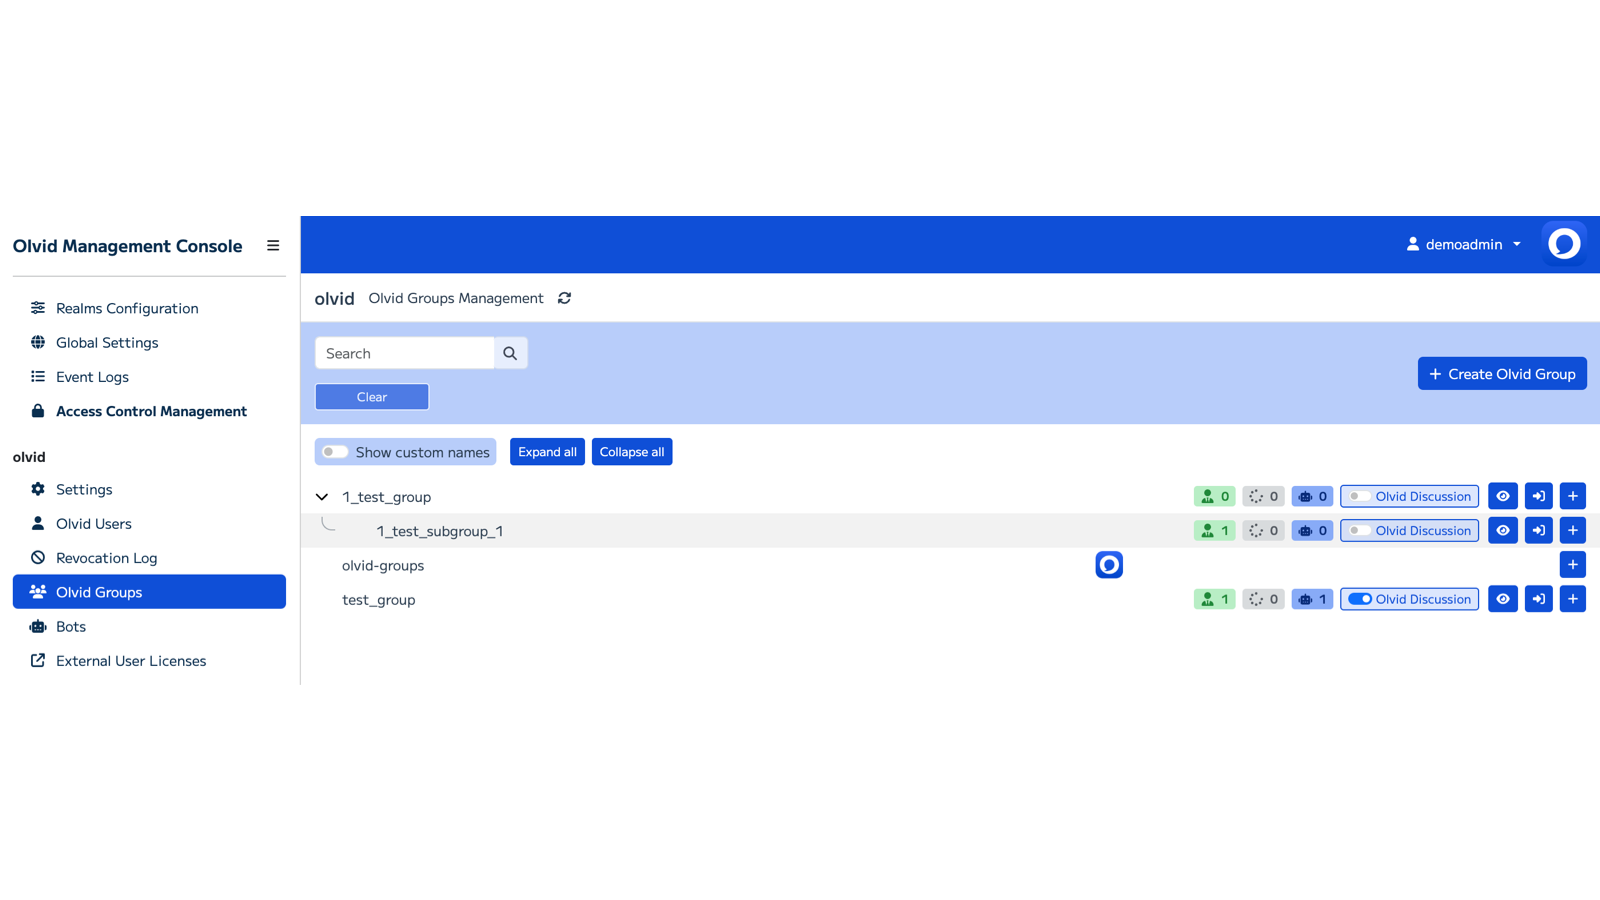The height and width of the screenshot is (900, 1600).
Task: Click Expand all groups
Action: (547, 451)
